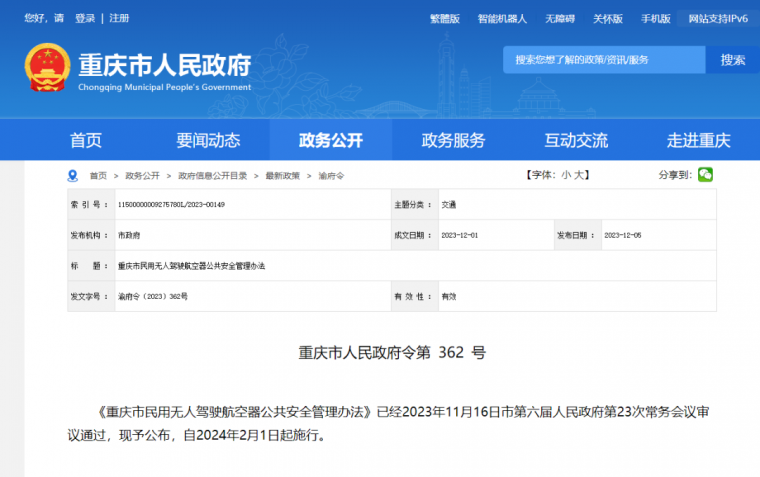Image resolution: width=760 pixels, height=477 pixels.
Task: Click the 重庆市人民政府 site title
Action: click(165, 65)
